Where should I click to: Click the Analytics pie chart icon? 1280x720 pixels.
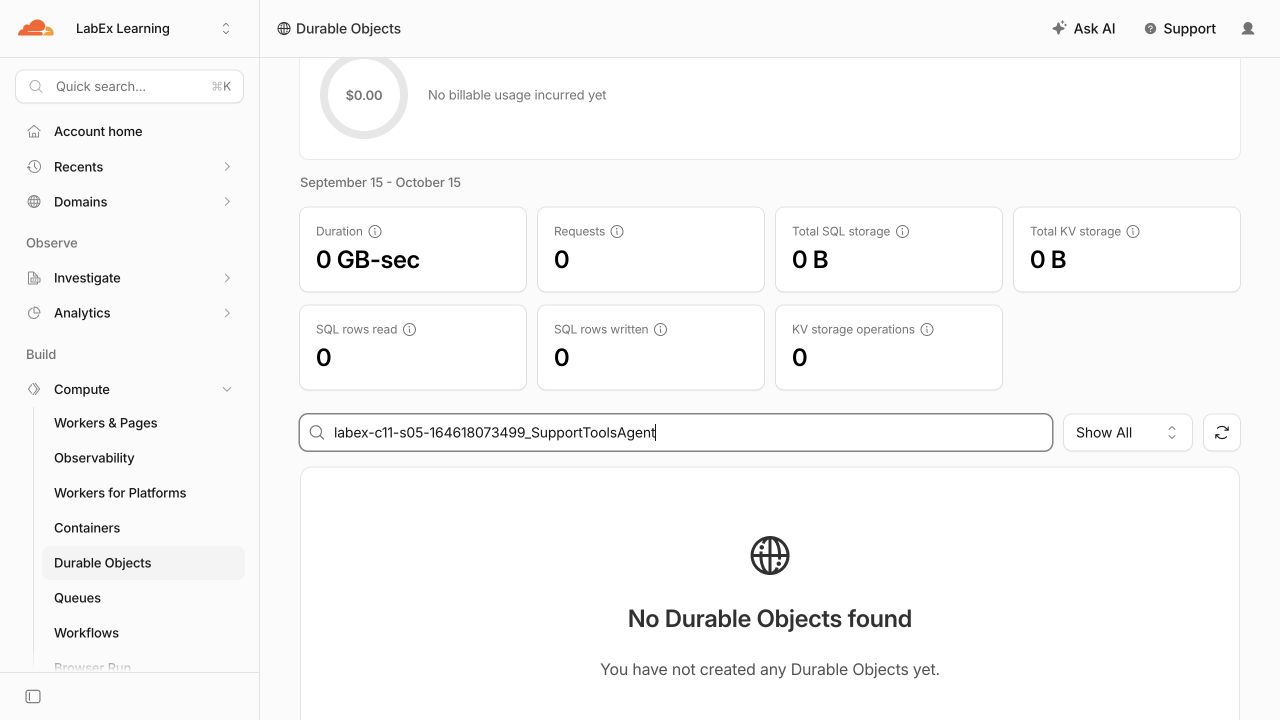click(34, 313)
